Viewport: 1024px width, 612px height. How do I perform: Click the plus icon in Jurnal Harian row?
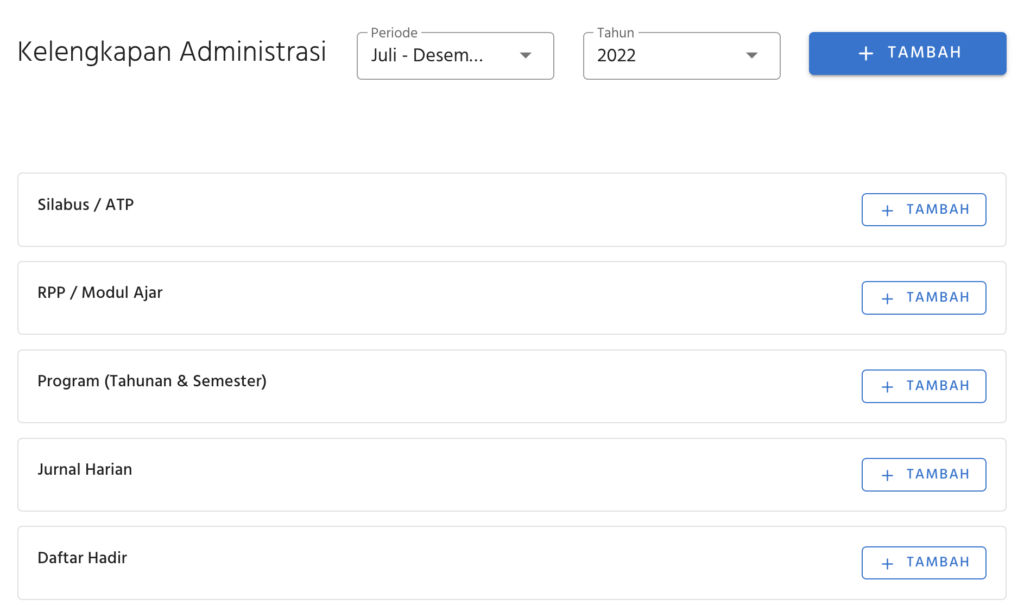click(x=887, y=475)
